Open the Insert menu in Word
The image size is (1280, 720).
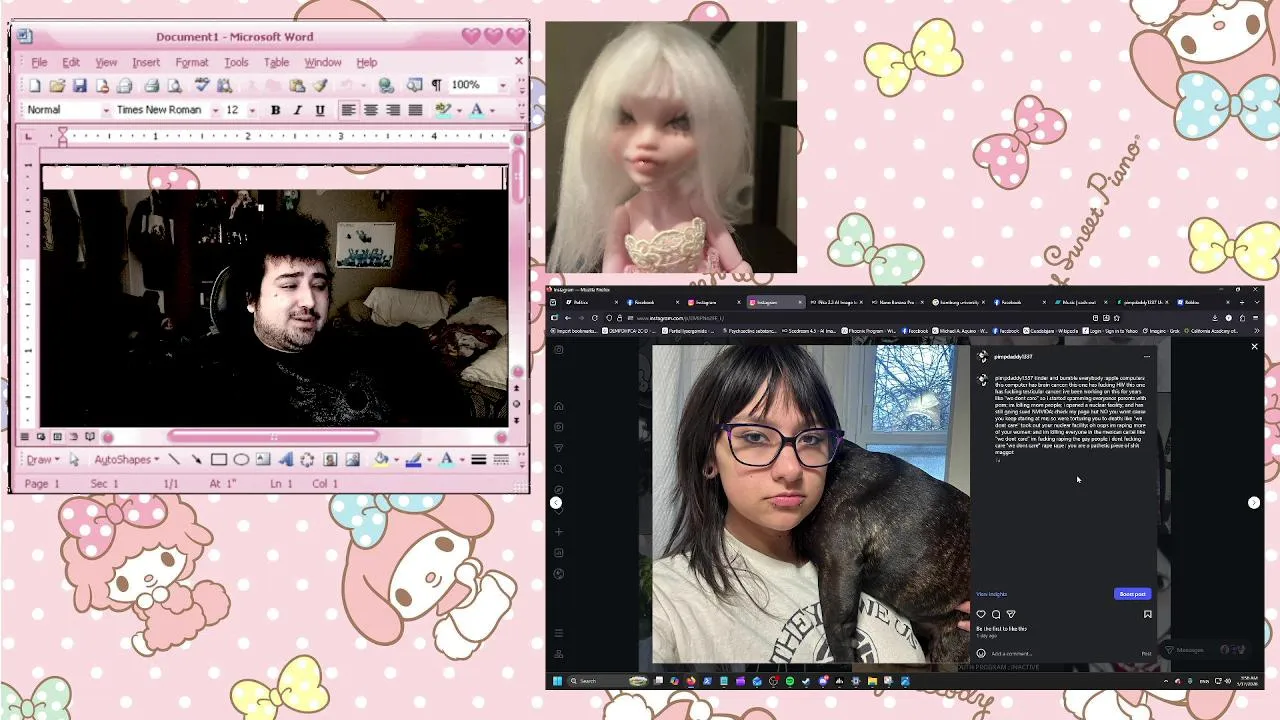pyautogui.click(x=146, y=62)
